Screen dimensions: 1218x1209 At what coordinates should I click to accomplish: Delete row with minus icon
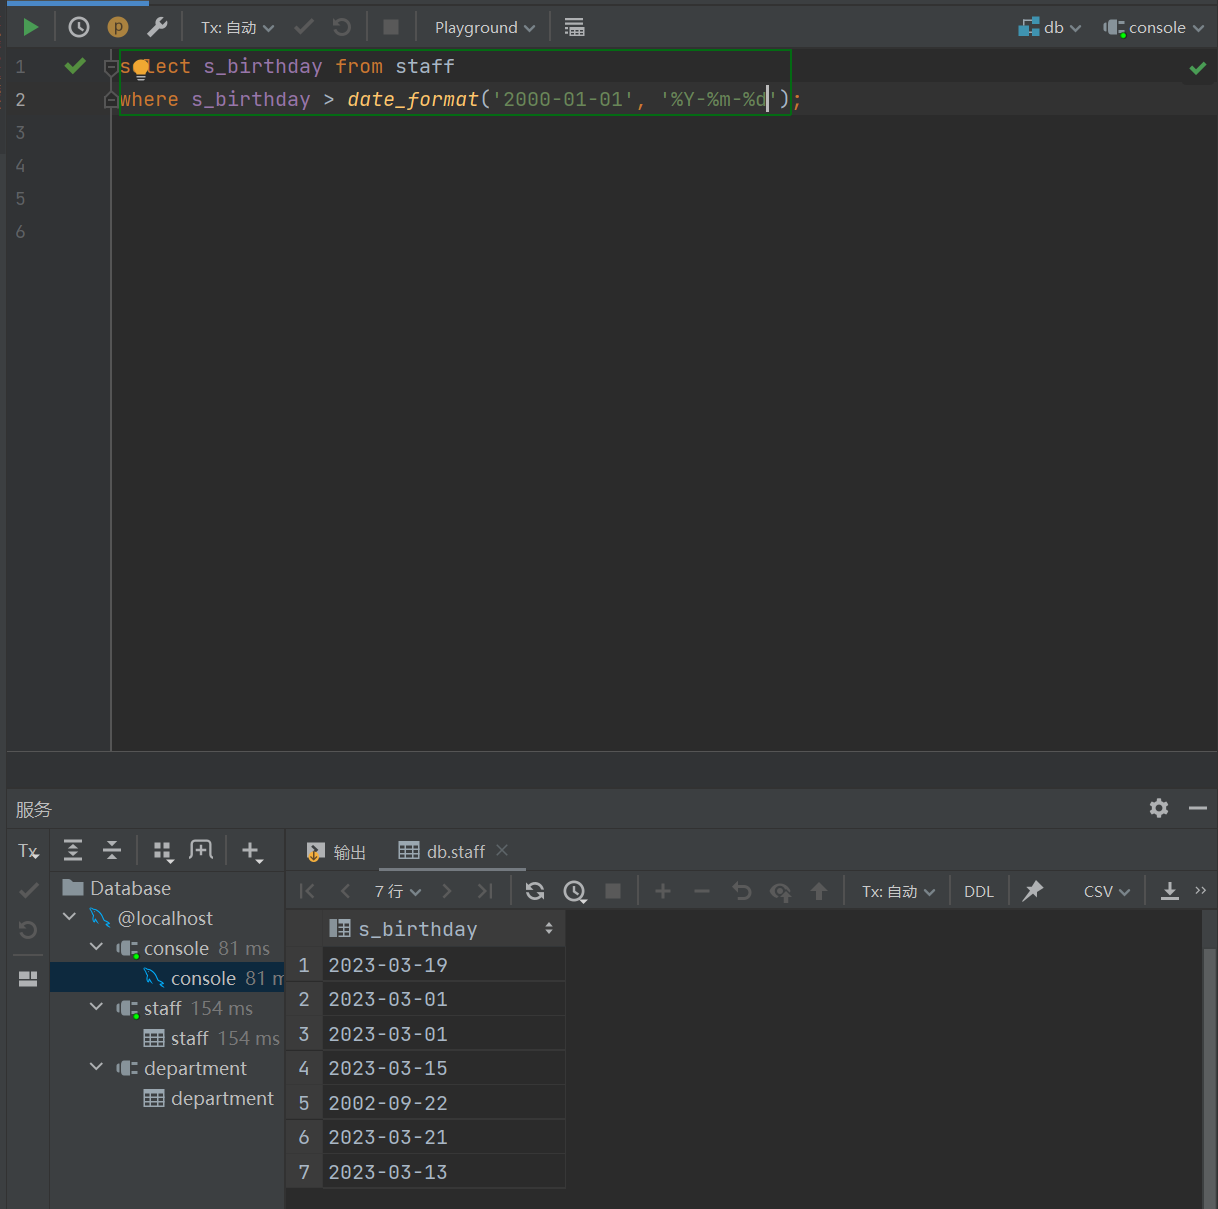(x=702, y=891)
